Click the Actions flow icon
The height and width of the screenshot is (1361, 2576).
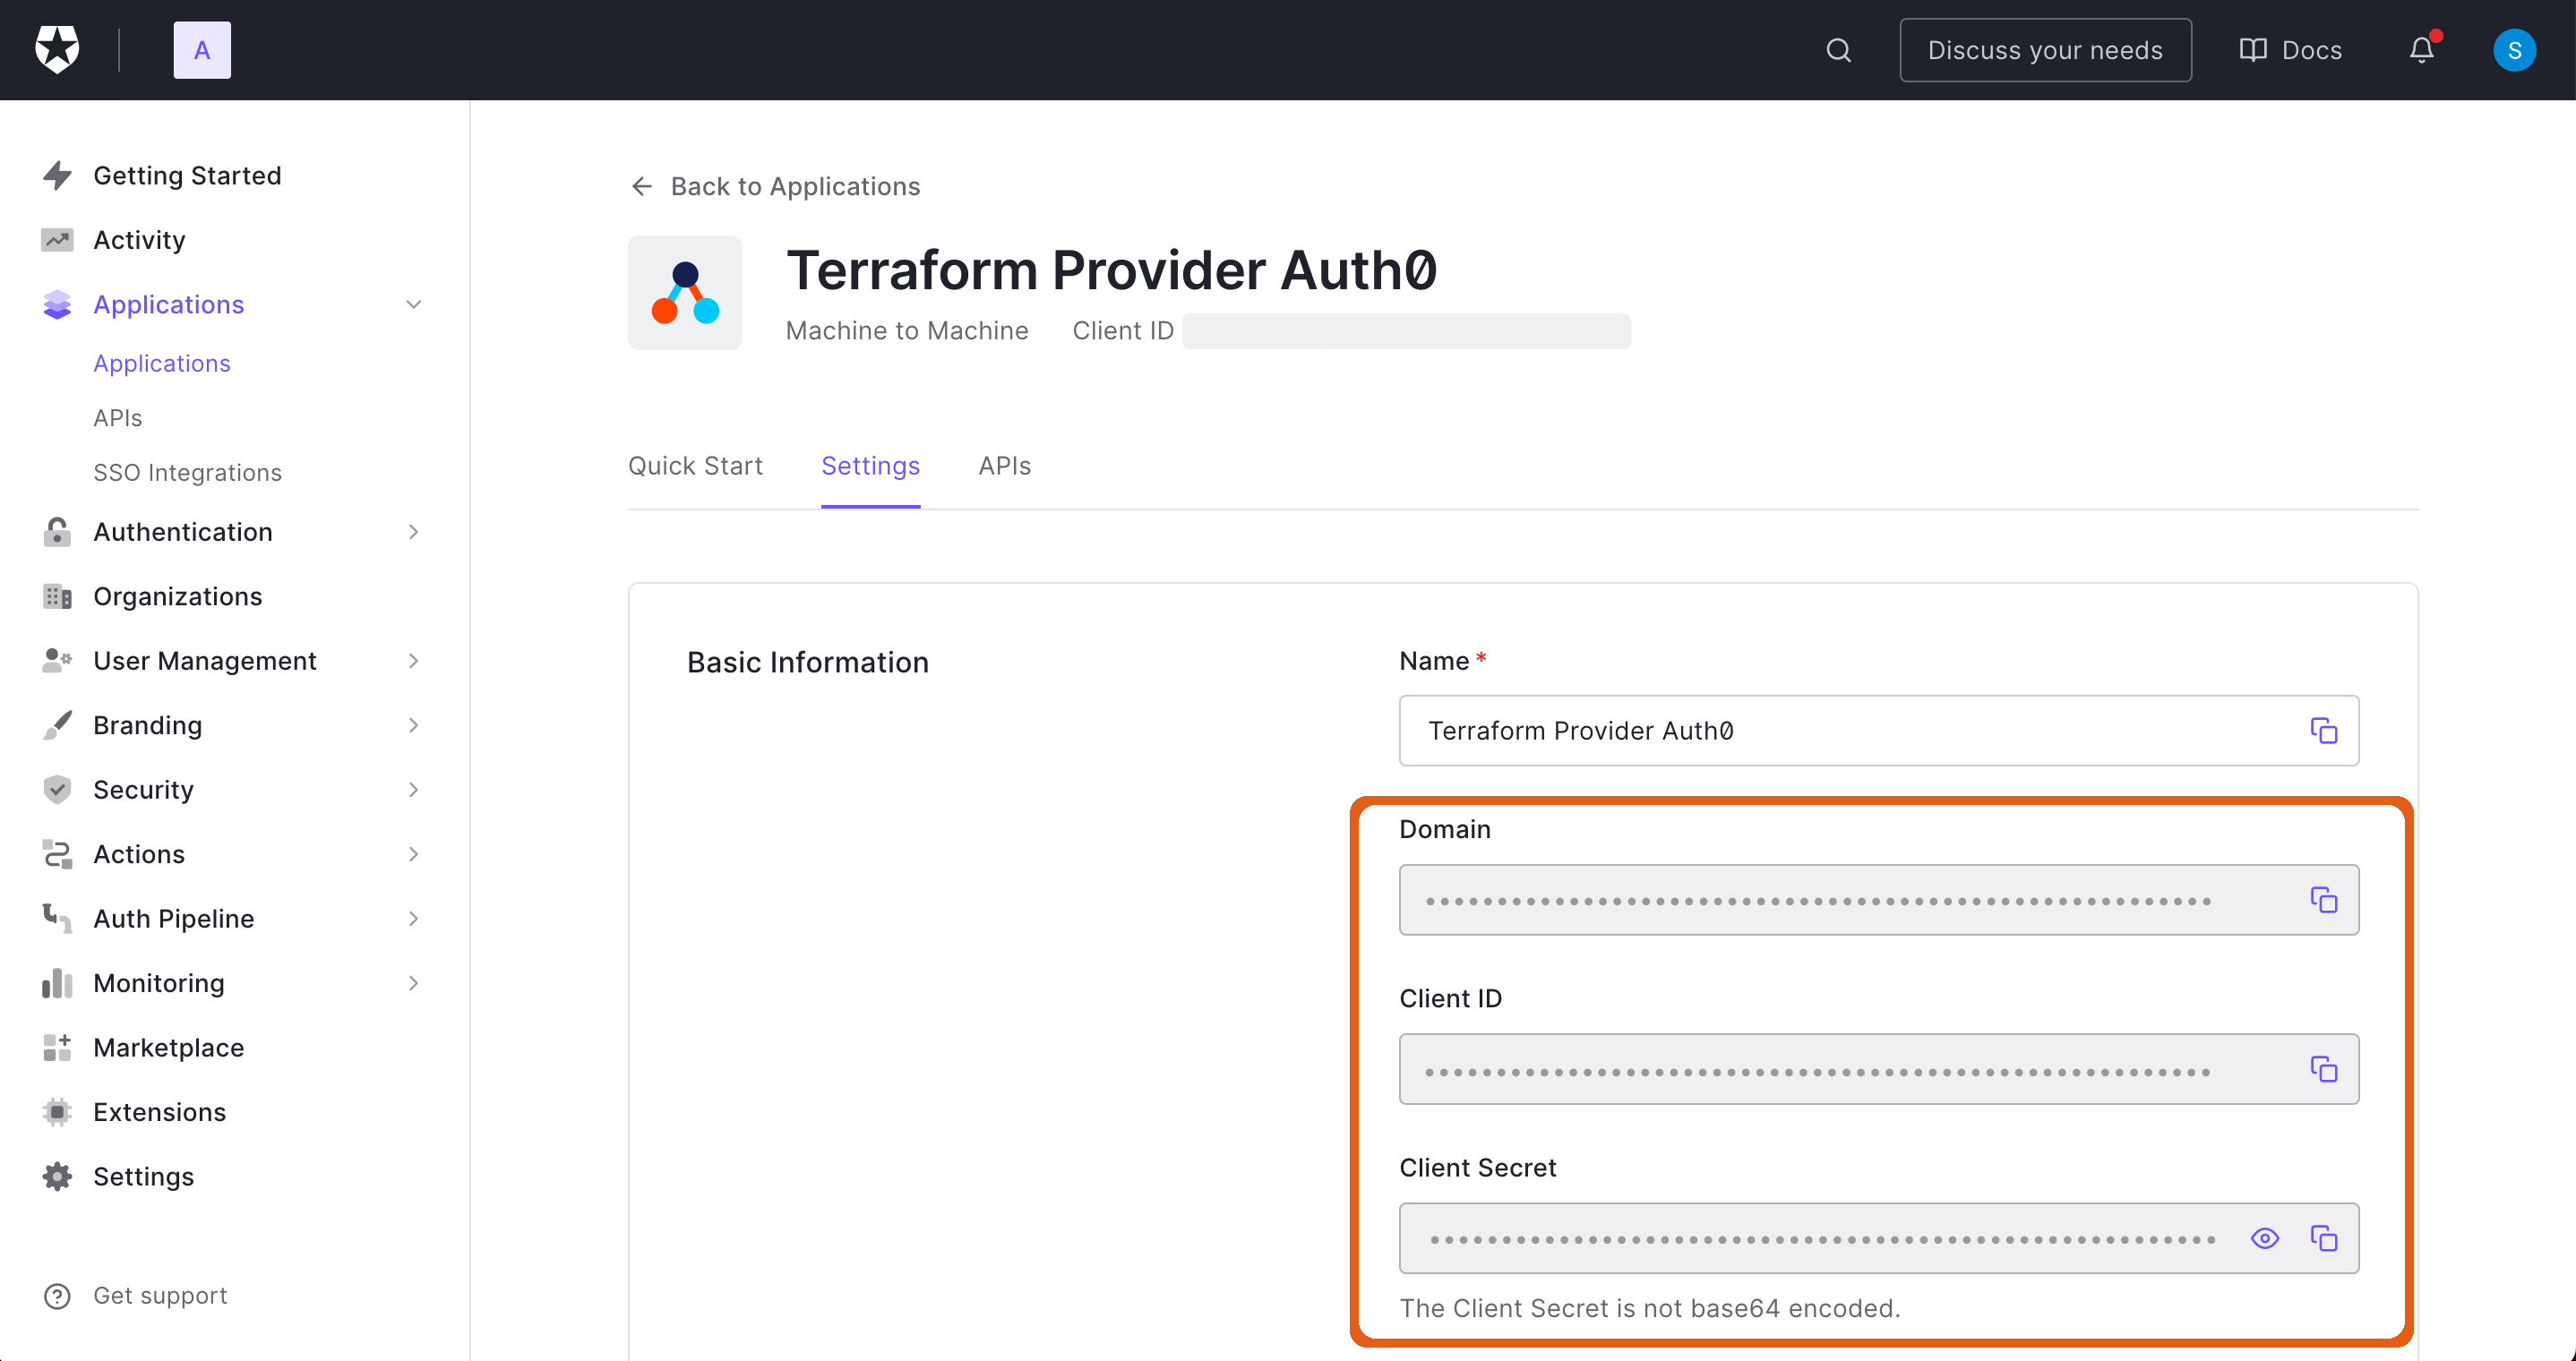click(57, 855)
